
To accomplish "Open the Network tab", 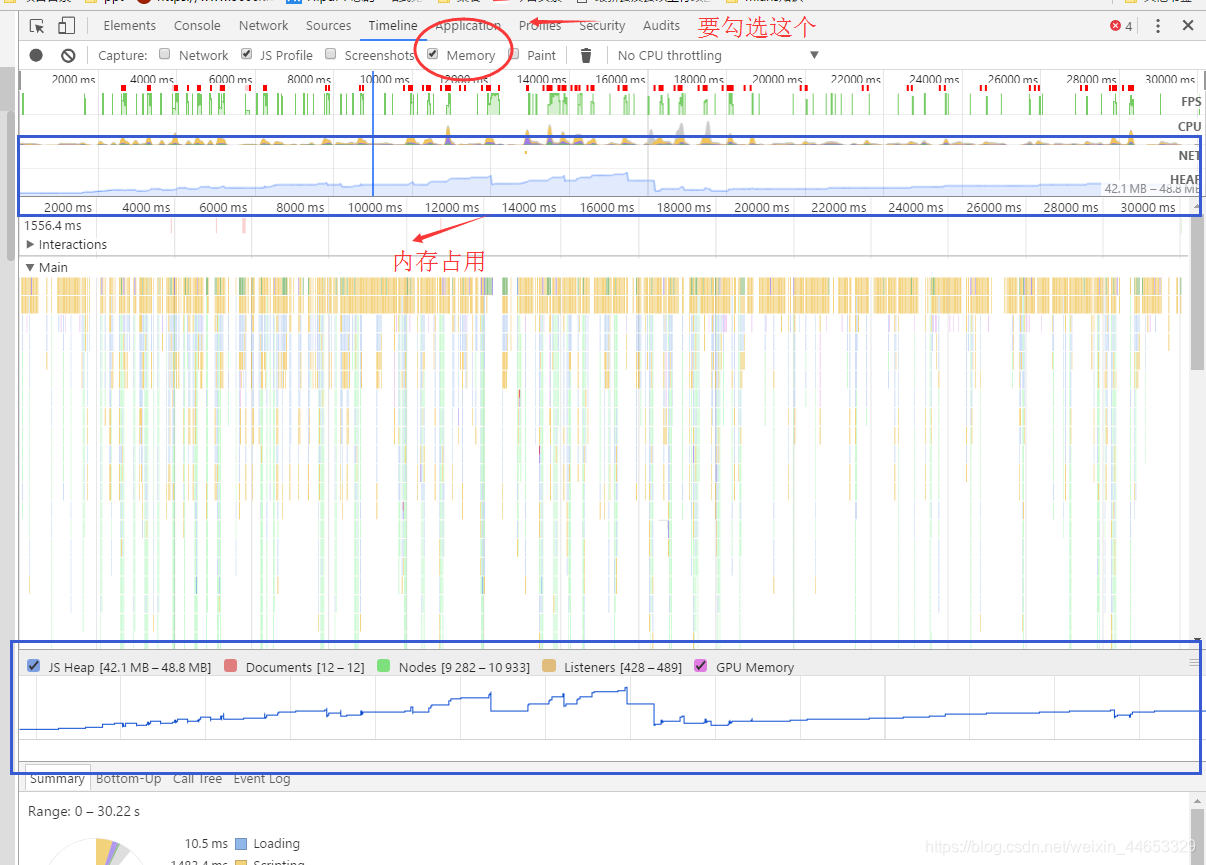I will (263, 26).
